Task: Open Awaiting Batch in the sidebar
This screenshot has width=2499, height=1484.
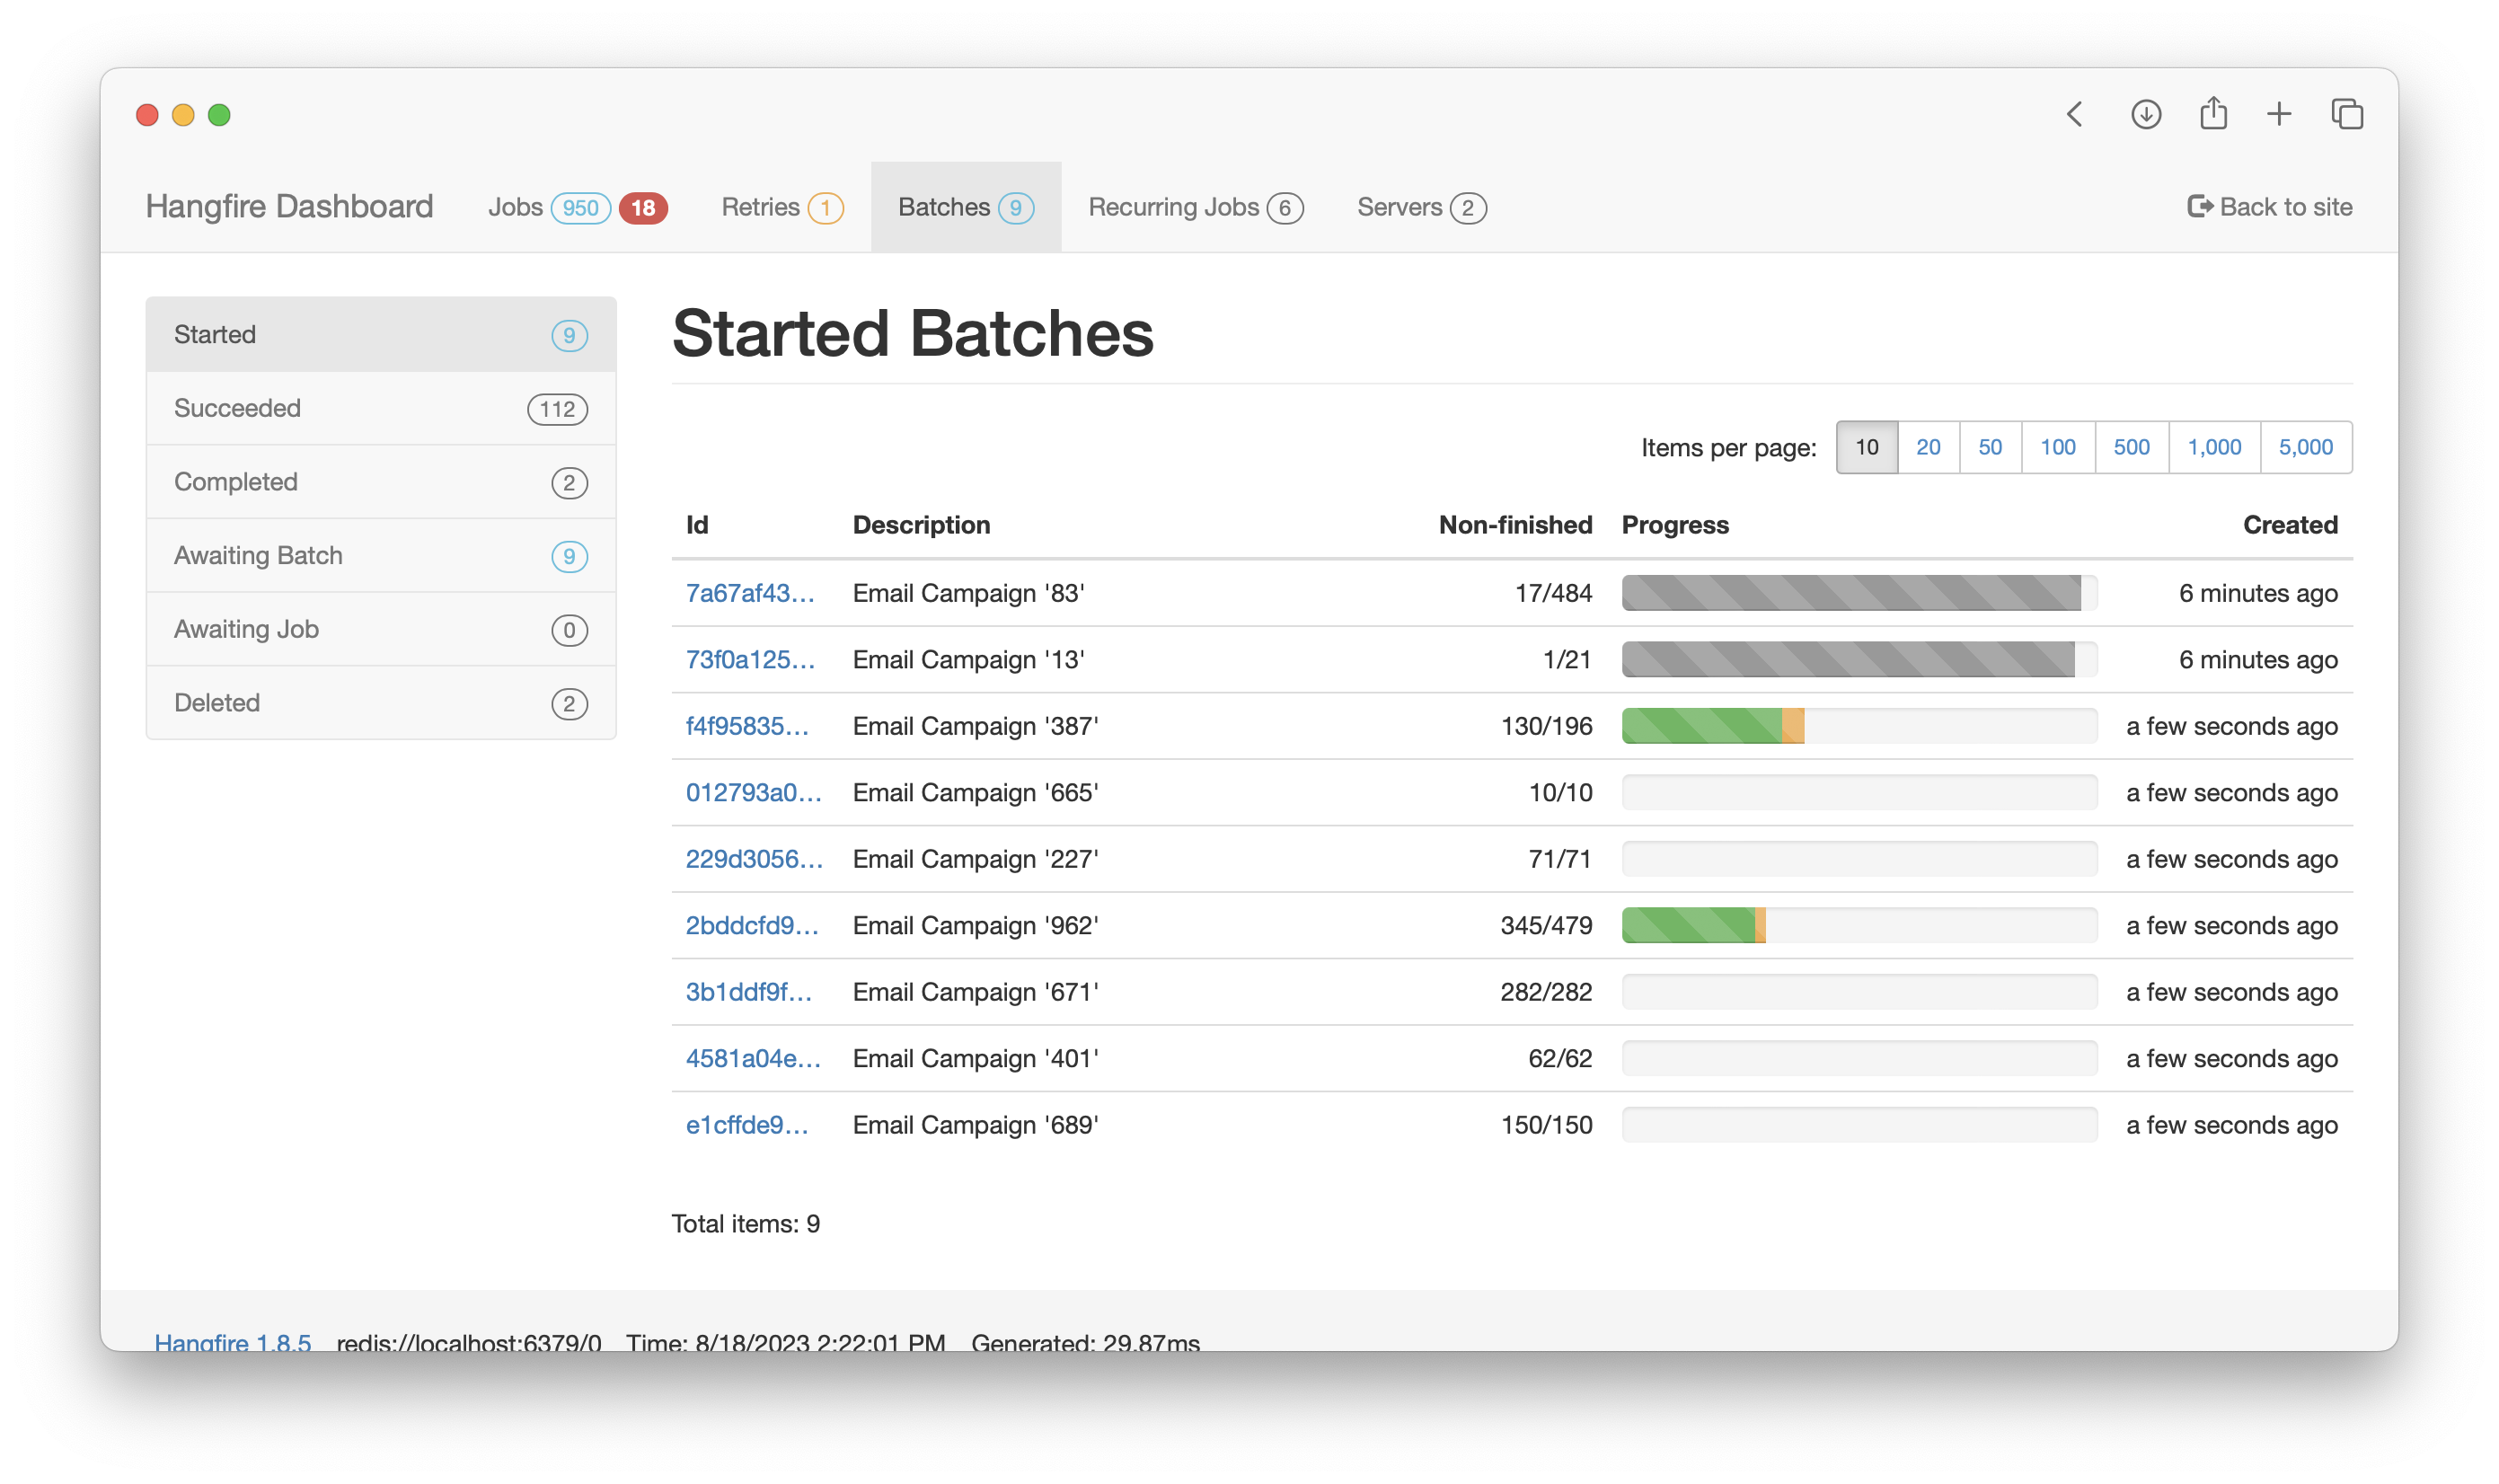Action: click(x=381, y=555)
